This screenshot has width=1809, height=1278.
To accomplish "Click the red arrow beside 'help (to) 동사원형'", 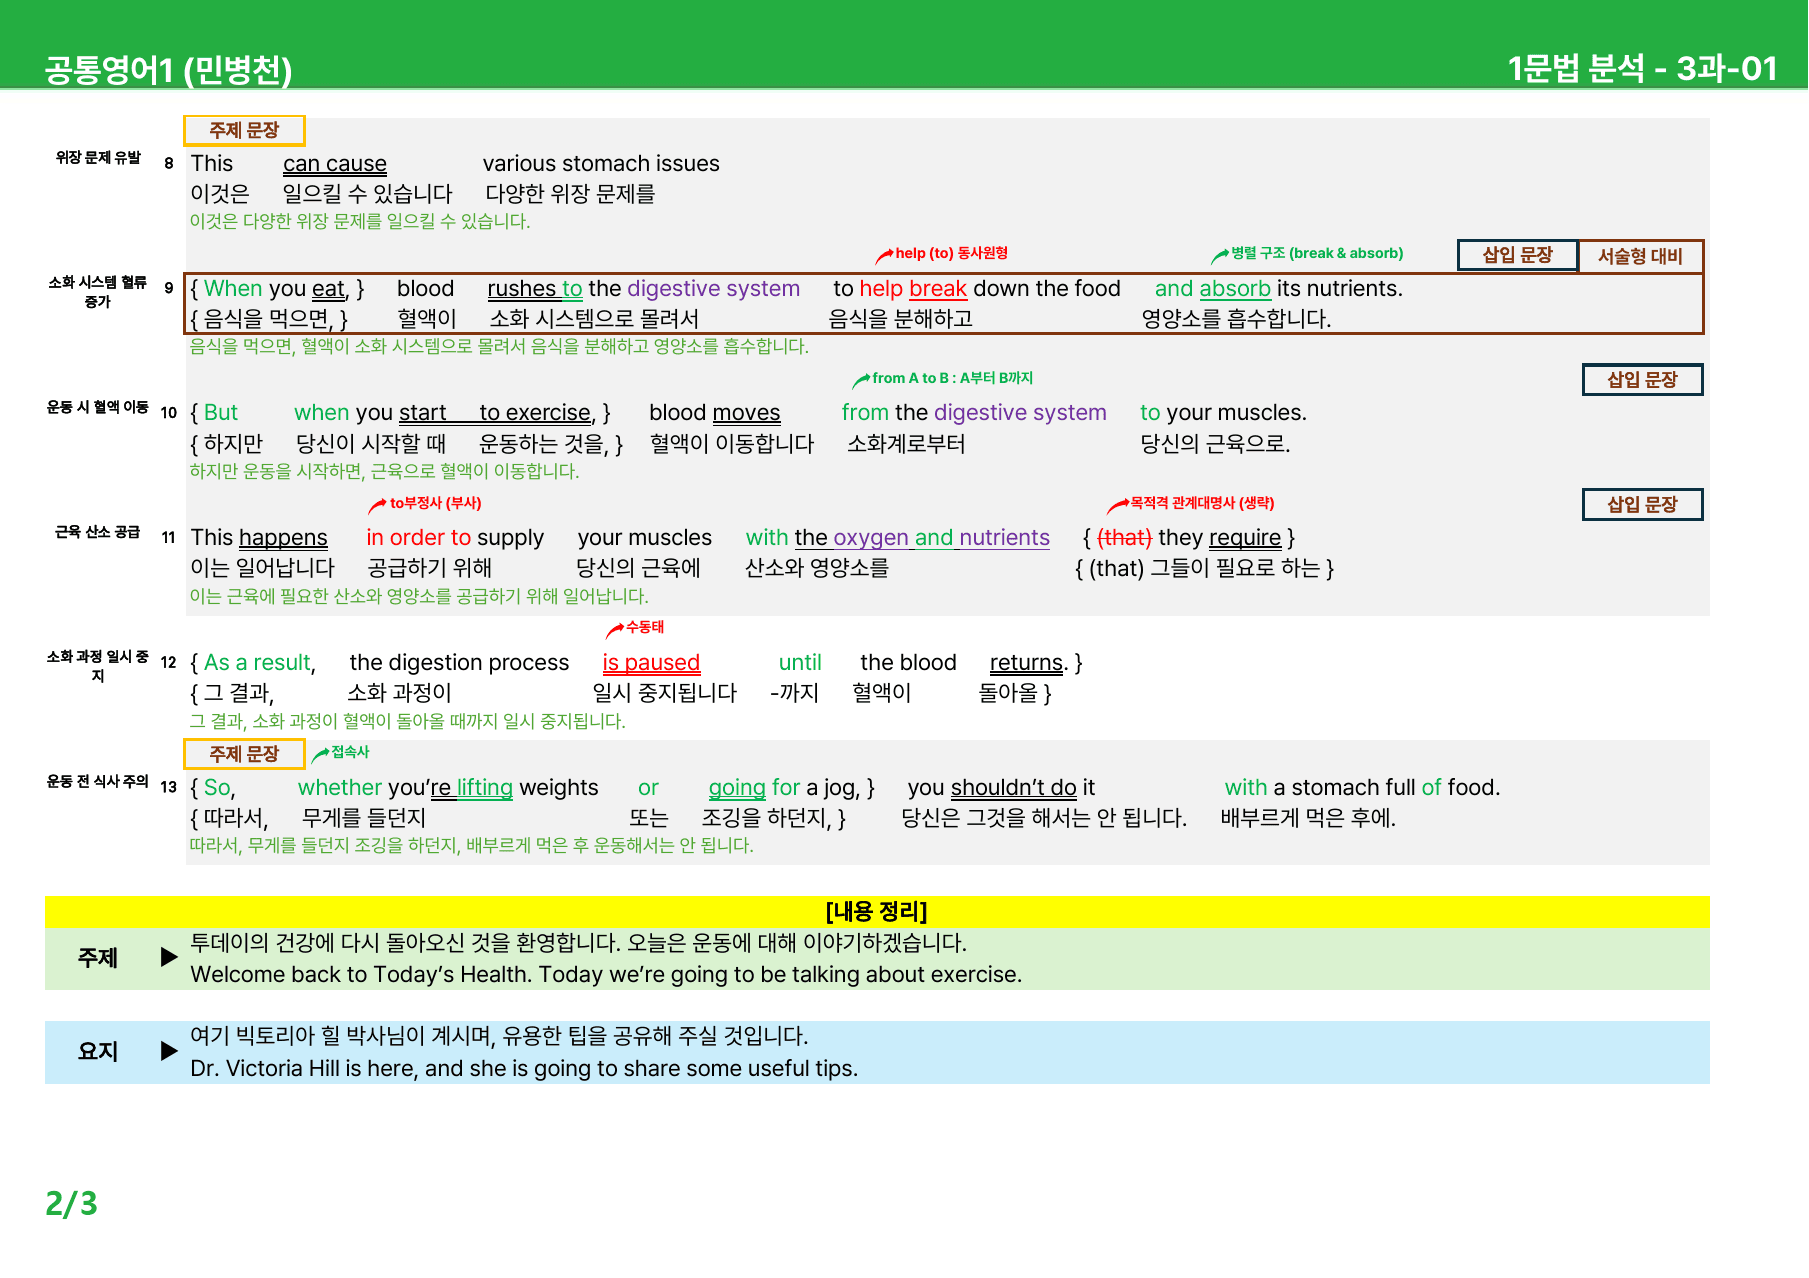I will (x=884, y=256).
